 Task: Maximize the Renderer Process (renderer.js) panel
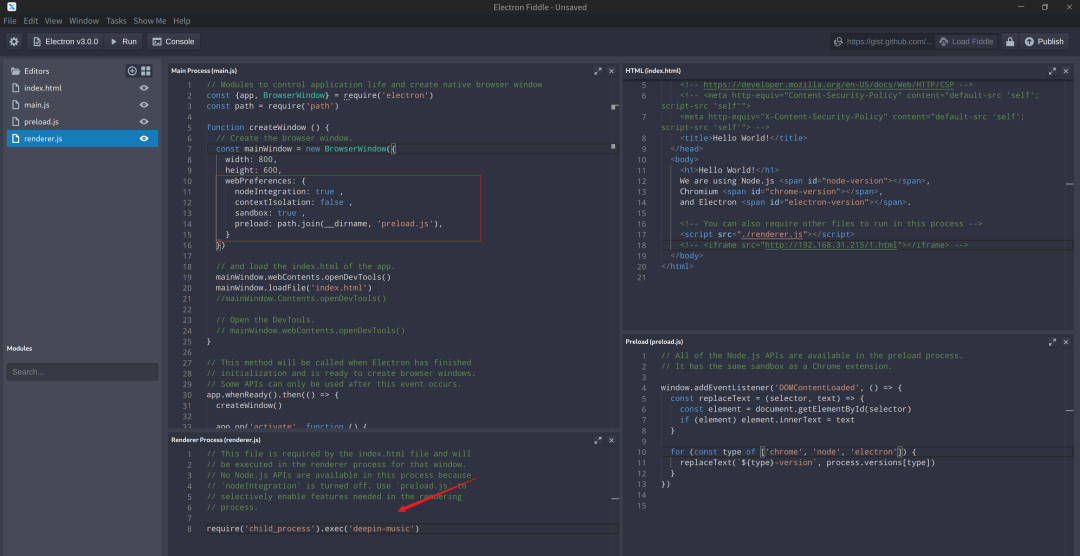click(x=597, y=440)
